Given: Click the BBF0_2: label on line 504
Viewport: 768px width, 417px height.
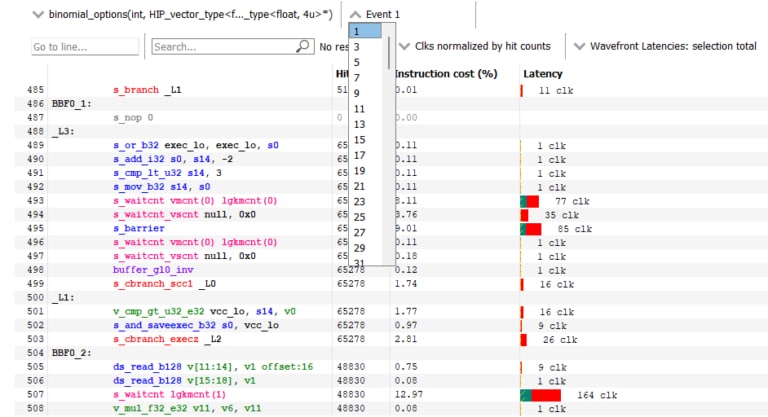Looking at the screenshot, I should 72,353.
